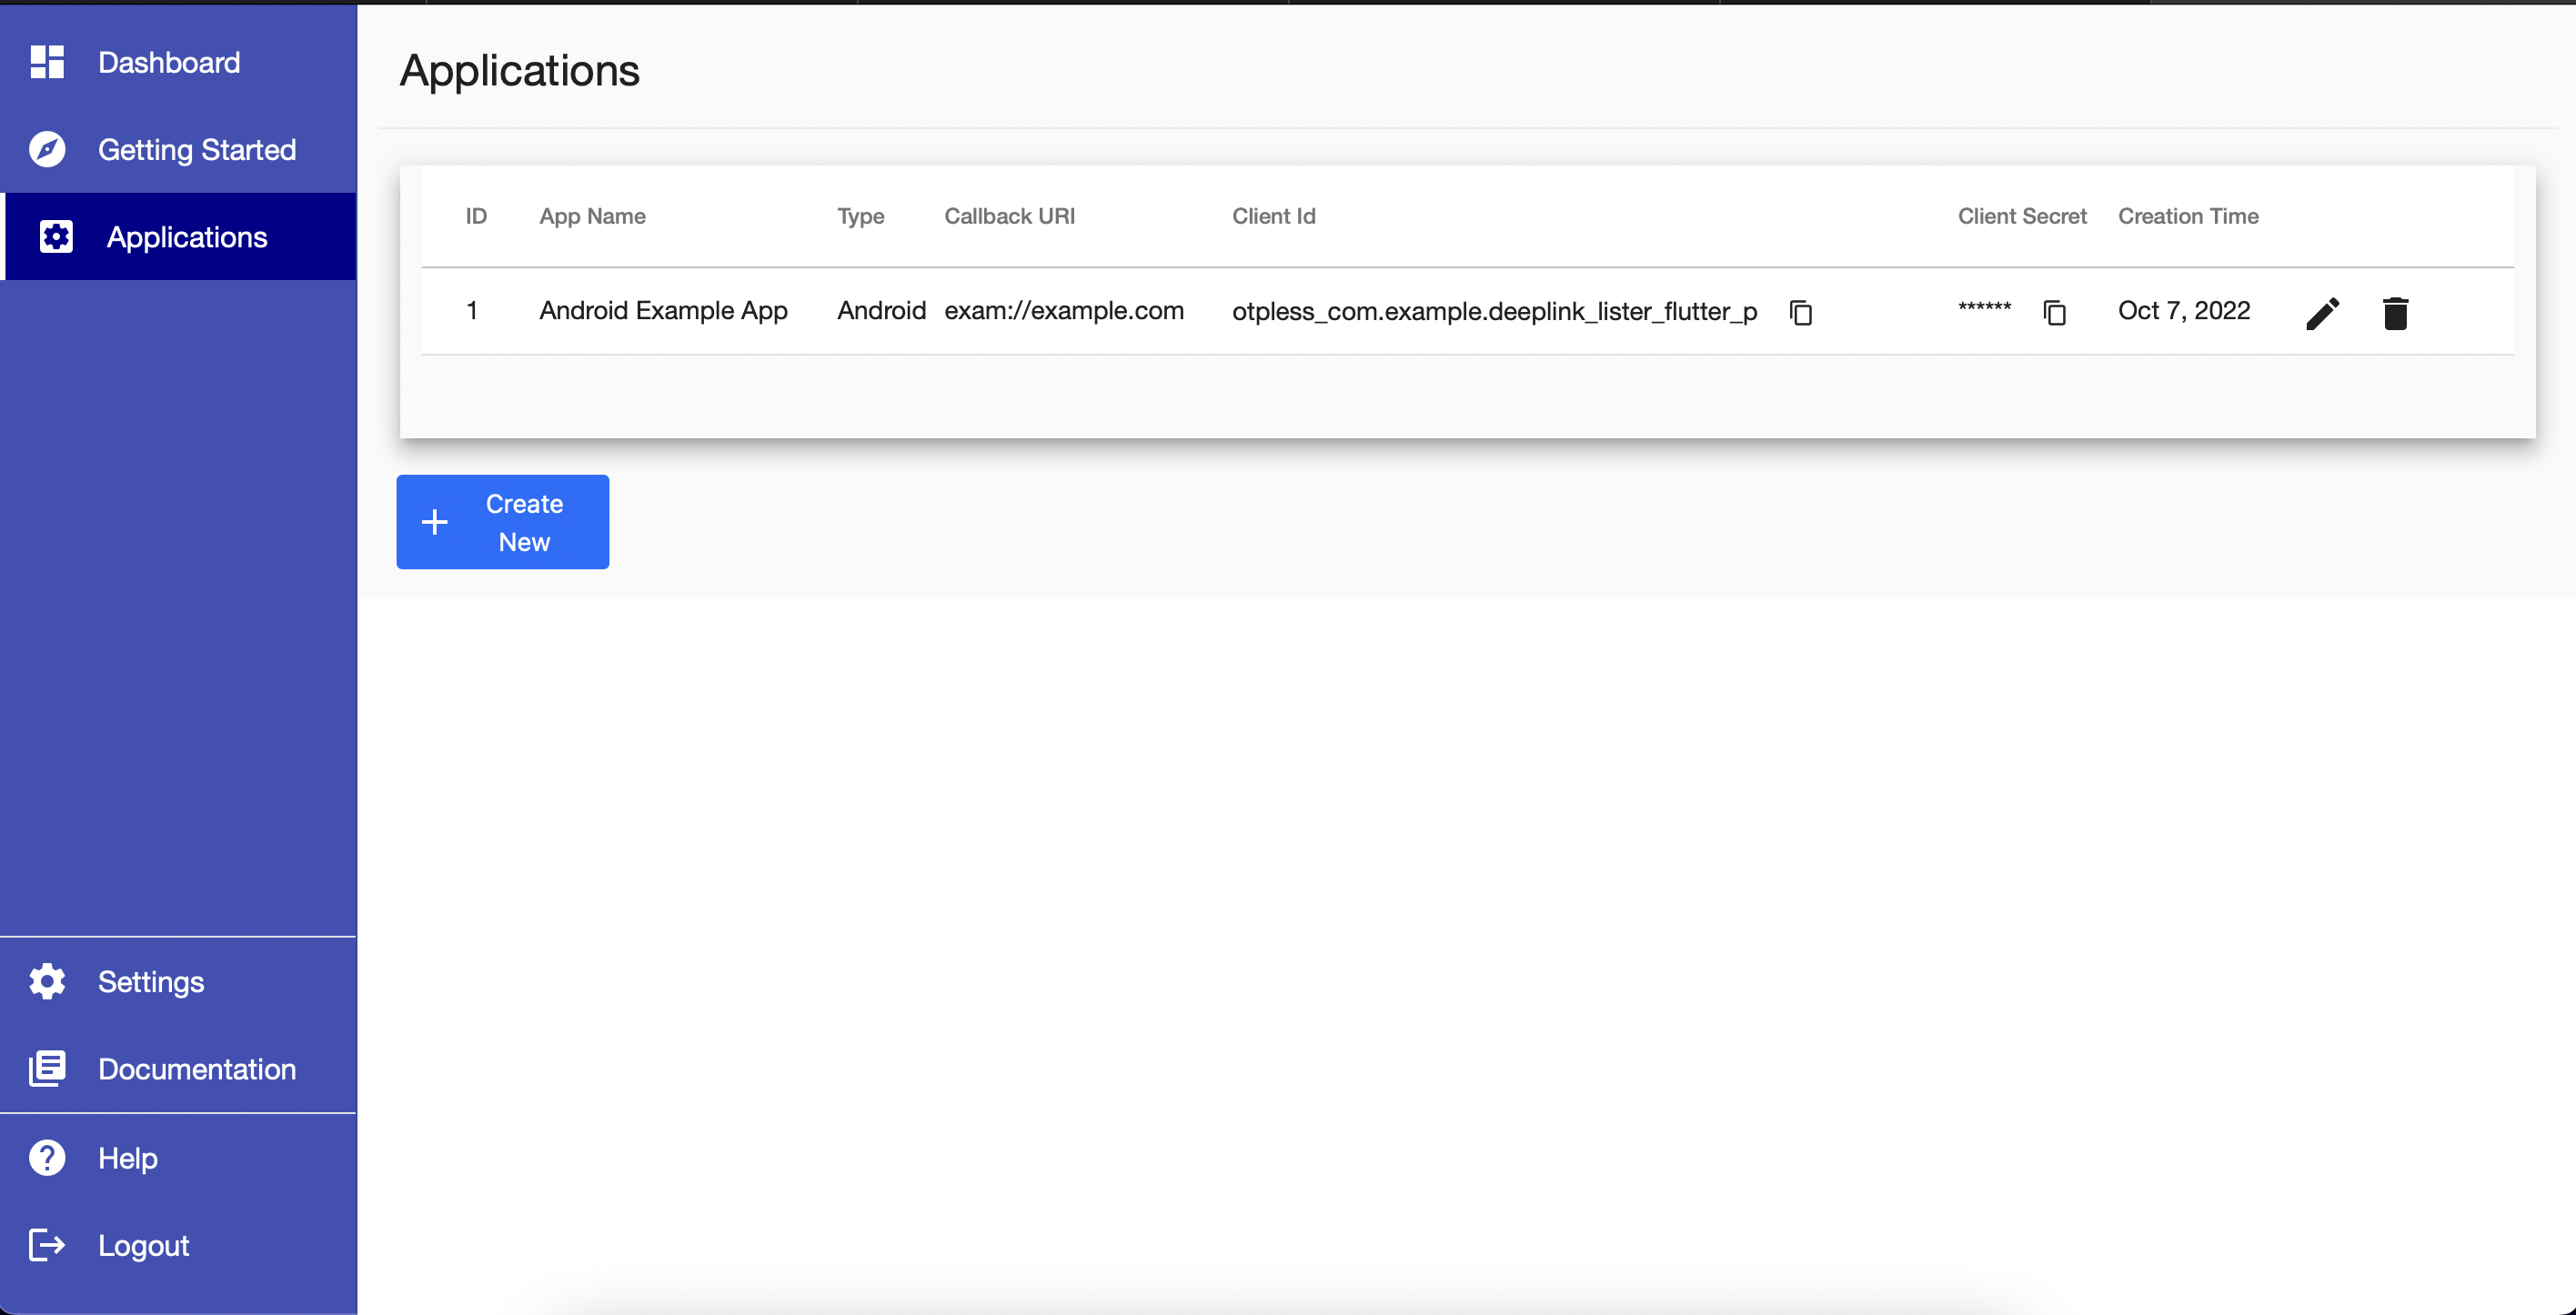The image size is (2576, 1315).
Task: Click the Creation Time column header
Action: 2188,216
